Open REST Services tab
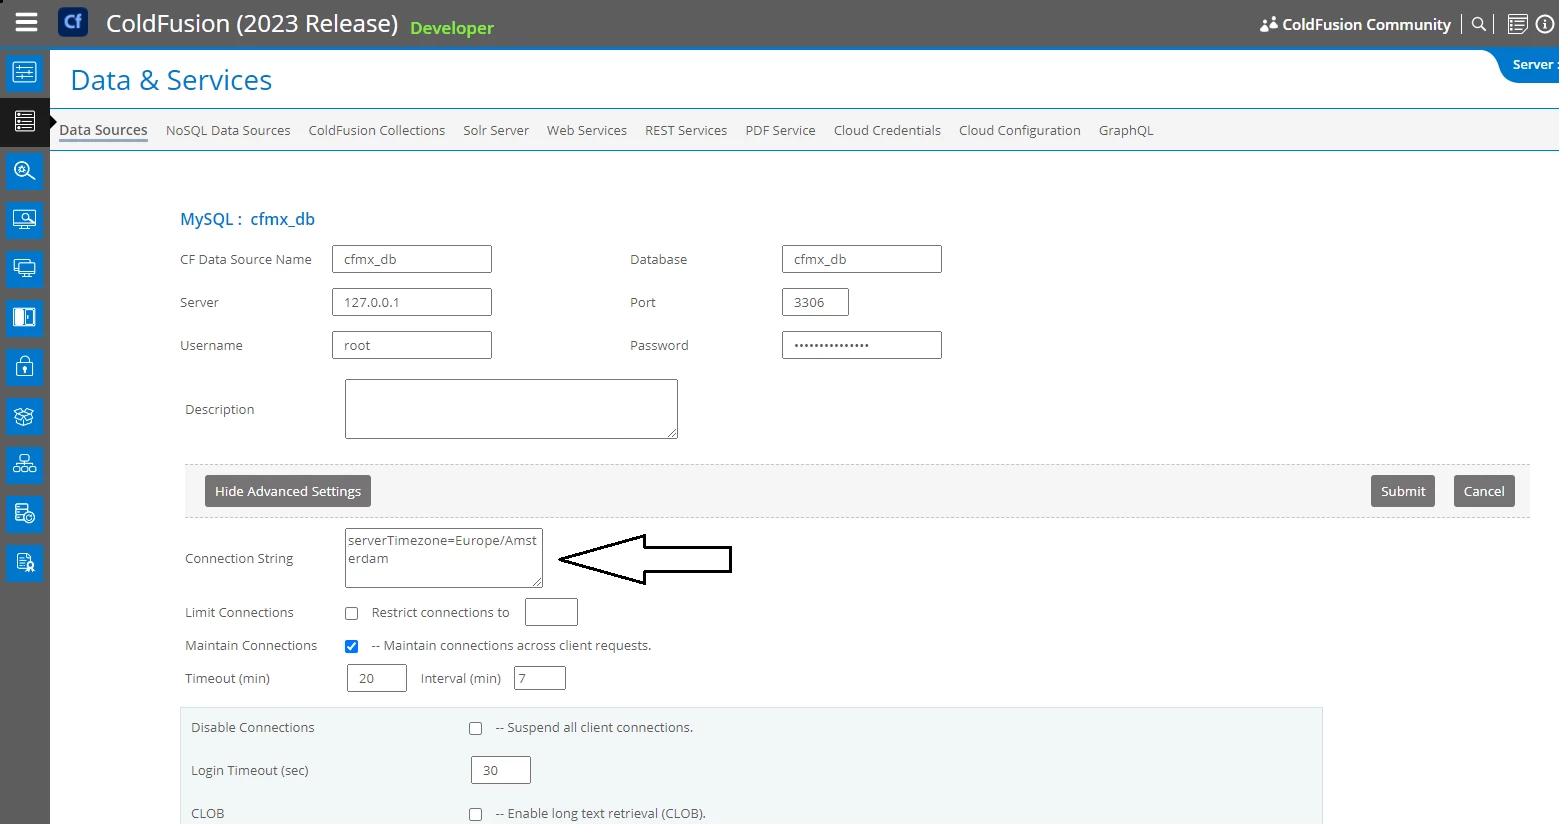 click(686, 130)
